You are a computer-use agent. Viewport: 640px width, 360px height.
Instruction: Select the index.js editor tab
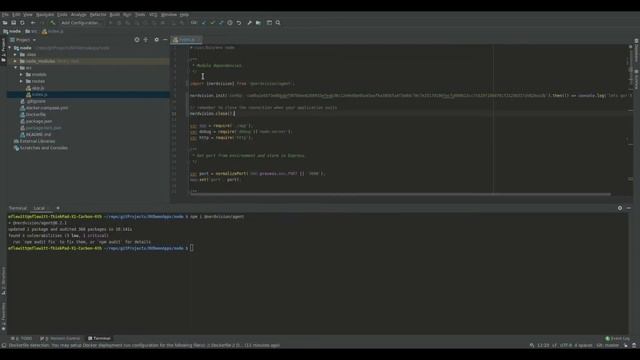187,40
